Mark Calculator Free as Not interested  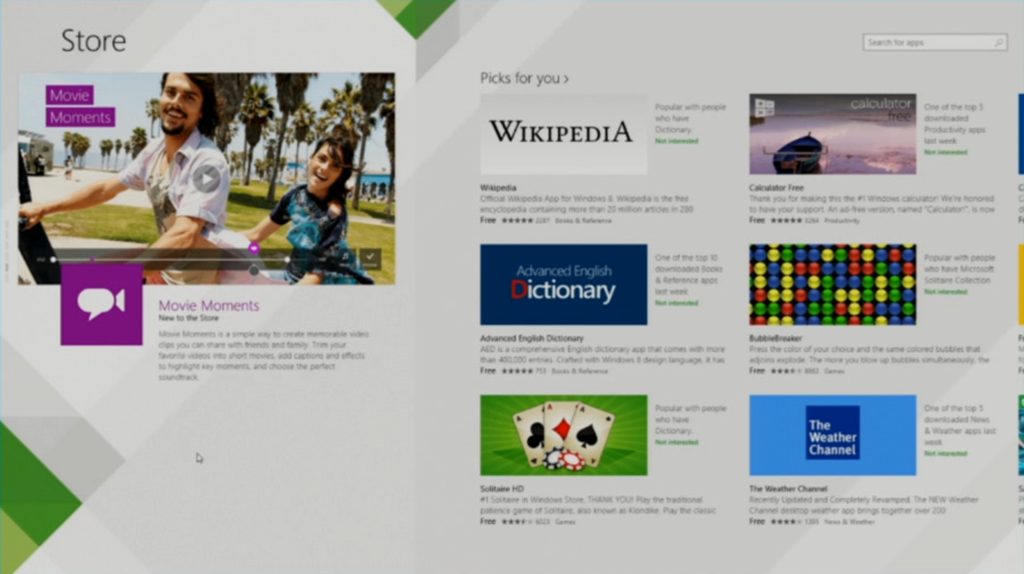945,152
